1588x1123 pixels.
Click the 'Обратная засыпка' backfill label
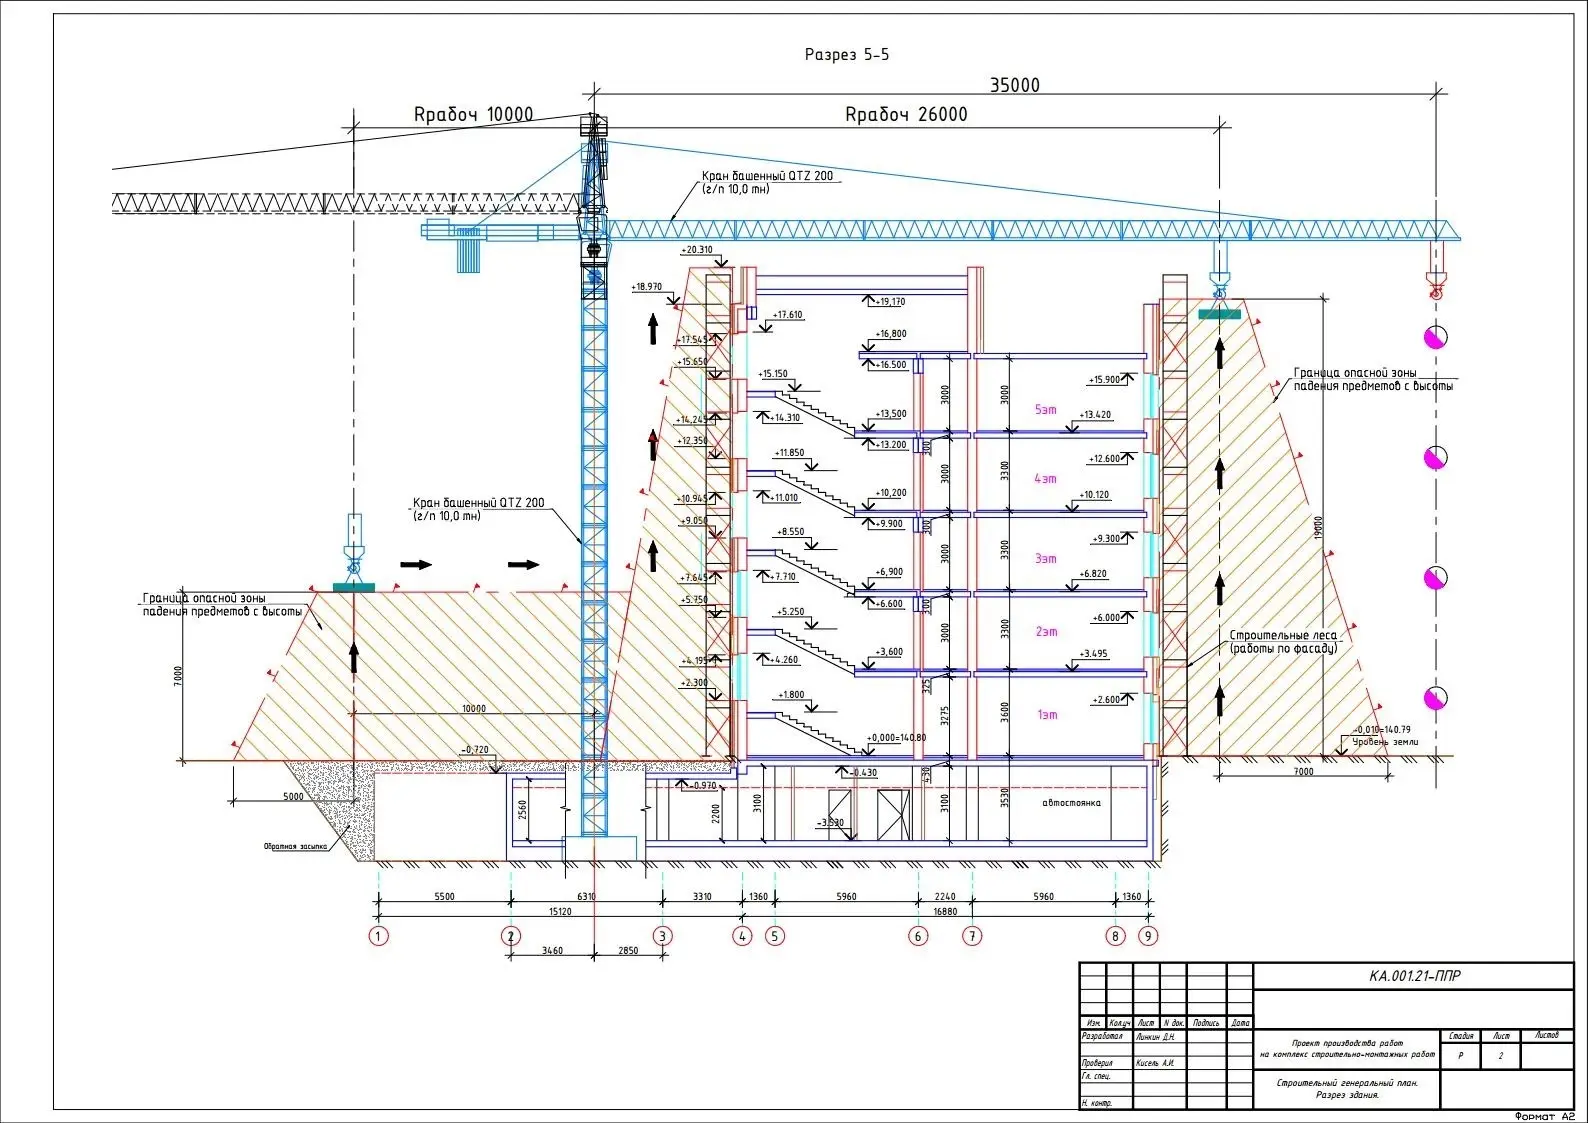(x=295, y=846)
